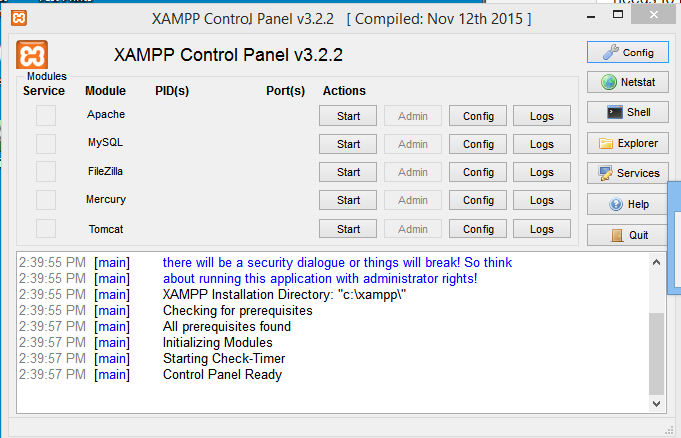Click the log pane scroll down arrow
Viewport: 681px width, 438px height.
pos(656,404)
